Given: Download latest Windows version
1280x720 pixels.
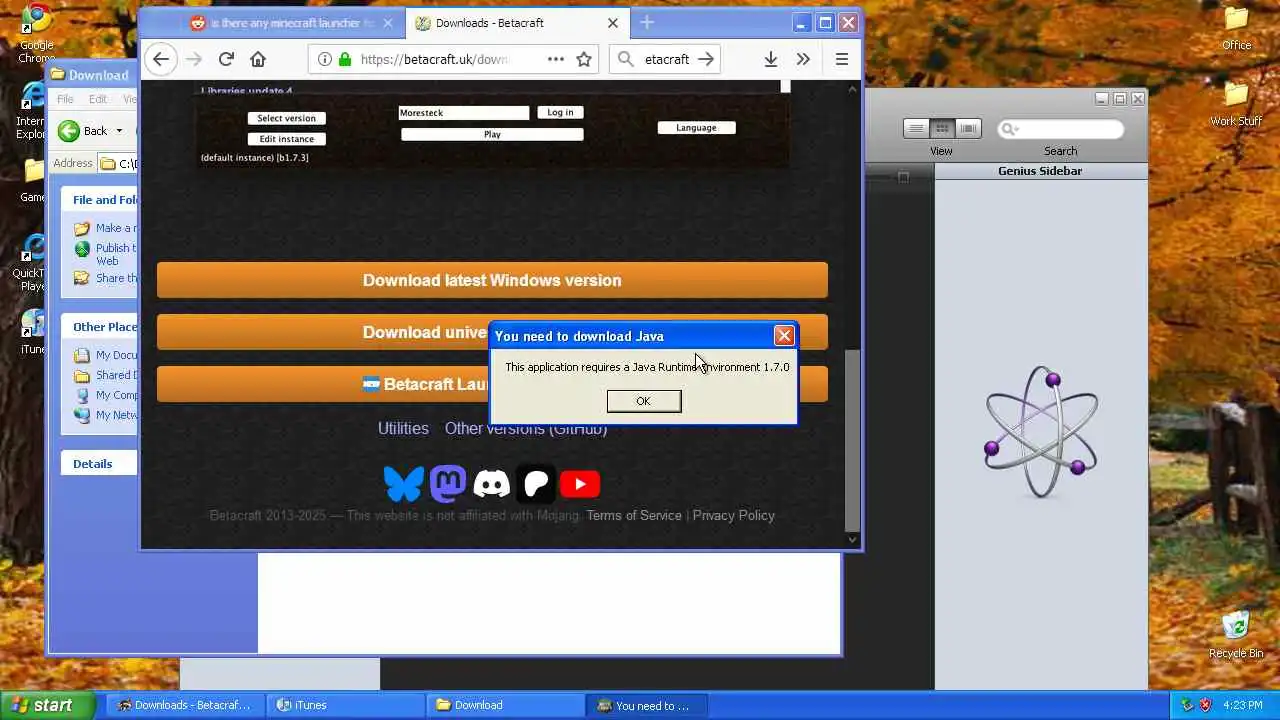Looking at the screenshot, I should click(x=492, y=280).
